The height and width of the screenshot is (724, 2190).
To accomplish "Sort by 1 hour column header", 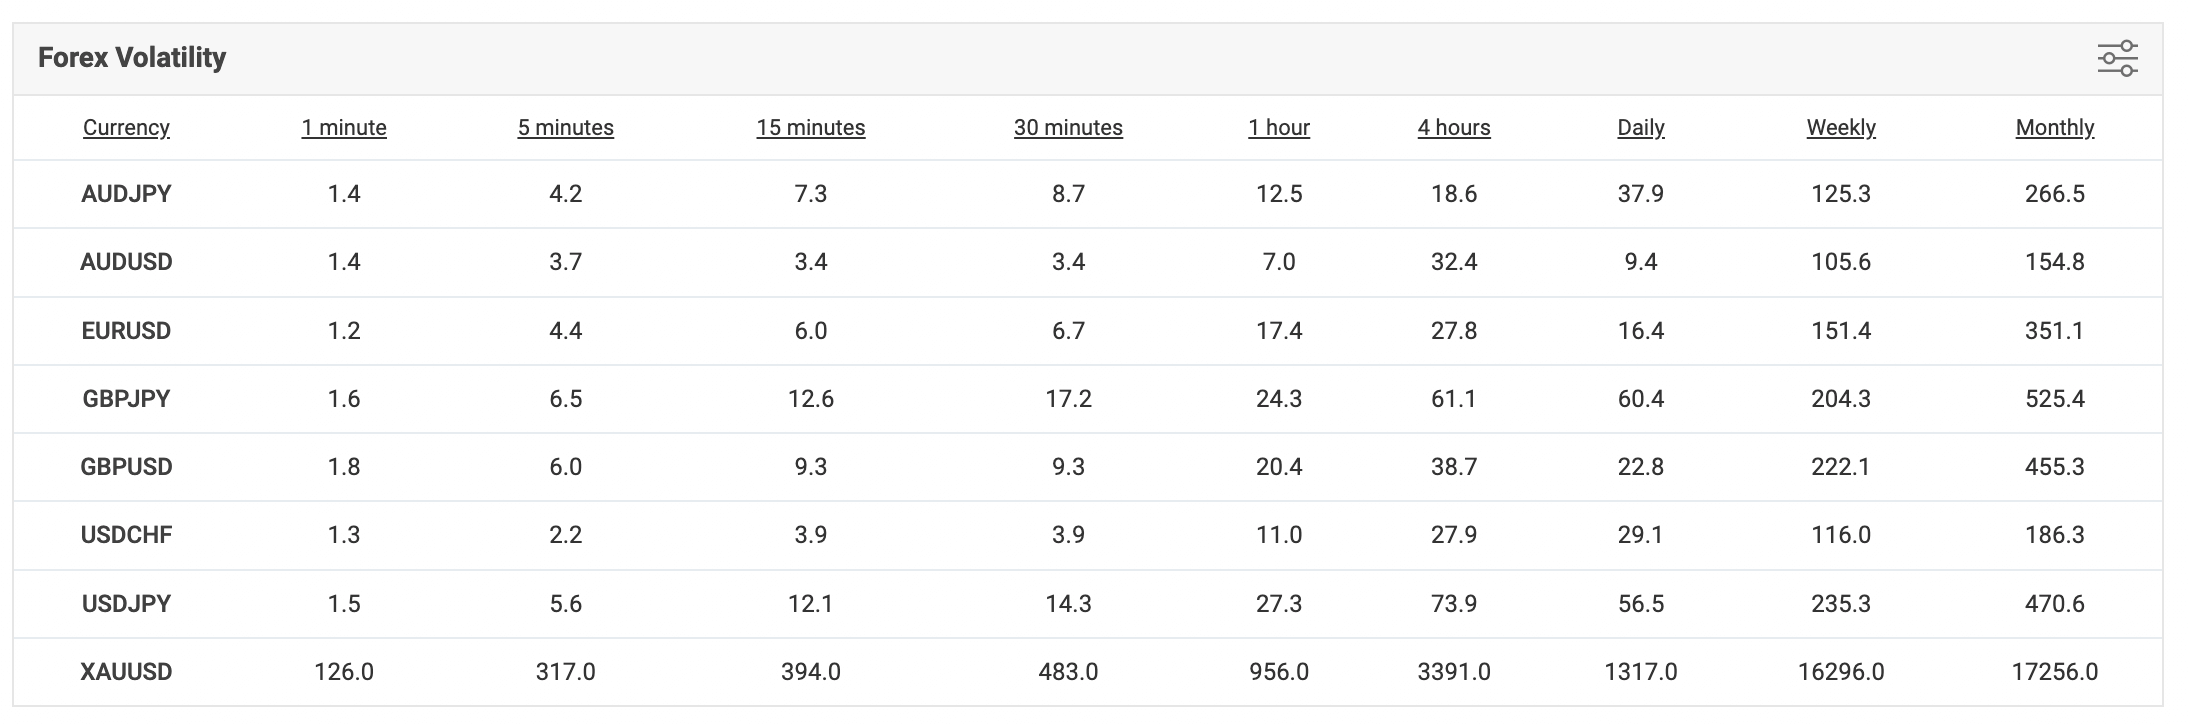I will (x=1278, y=128).
